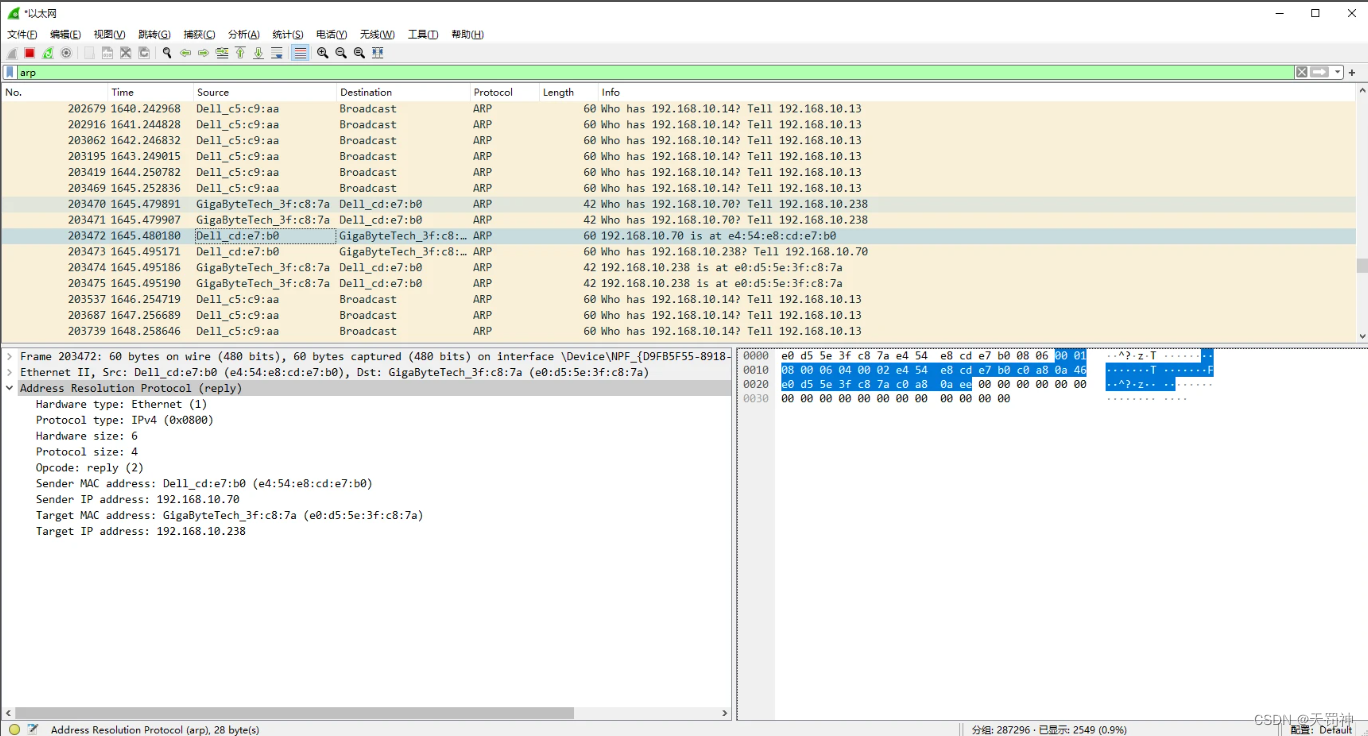Sort packets by Length column header
Screen dimensions: 1368x736
coord(569,92)
